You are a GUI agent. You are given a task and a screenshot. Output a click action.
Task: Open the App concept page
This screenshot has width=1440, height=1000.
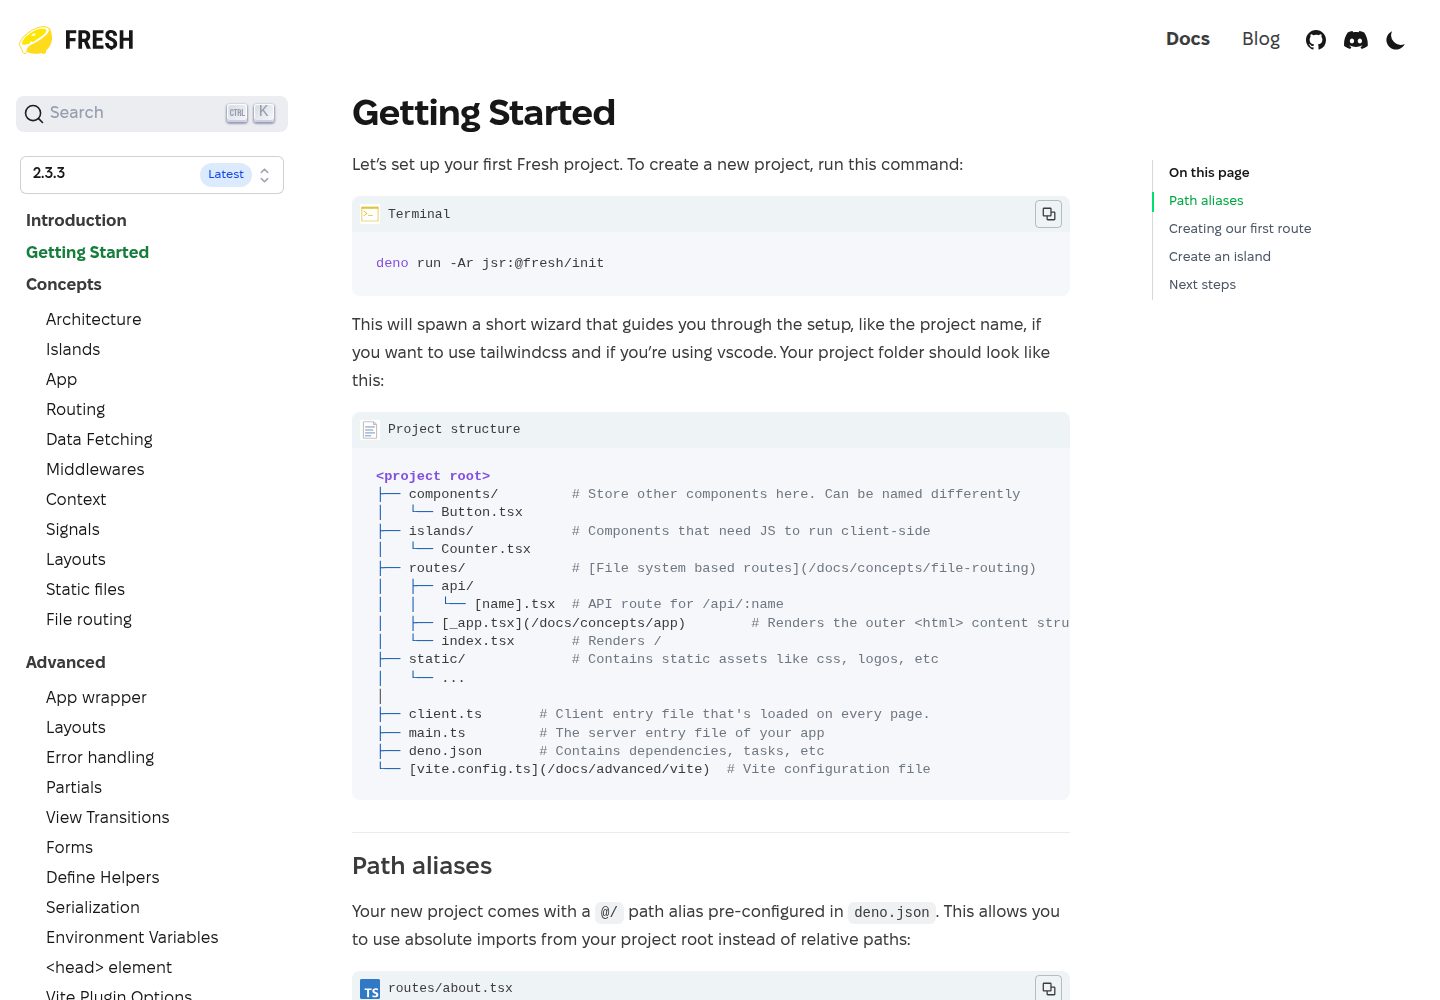(61, 379)
